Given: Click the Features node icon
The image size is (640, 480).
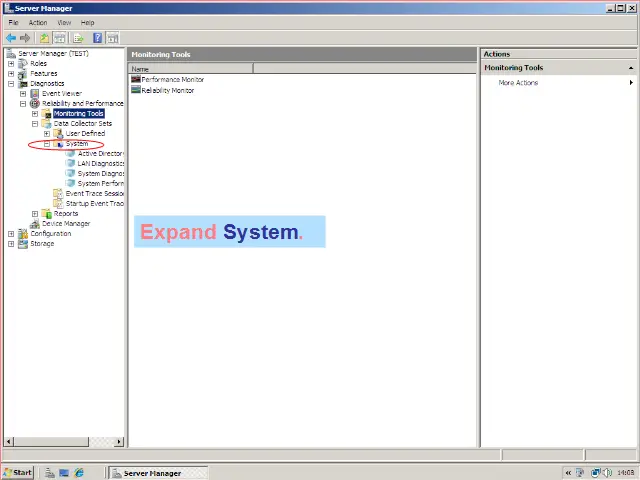Looking at the screenshot, I should [23, 73].
